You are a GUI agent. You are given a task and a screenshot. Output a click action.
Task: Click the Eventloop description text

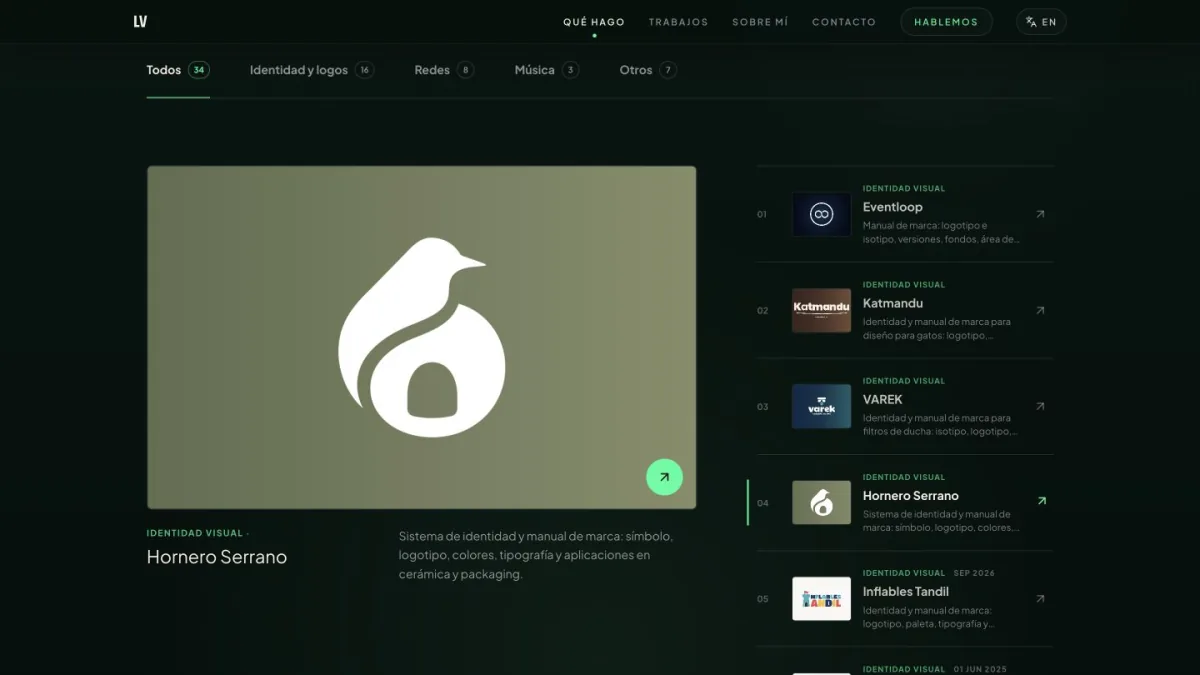point(941,232)
